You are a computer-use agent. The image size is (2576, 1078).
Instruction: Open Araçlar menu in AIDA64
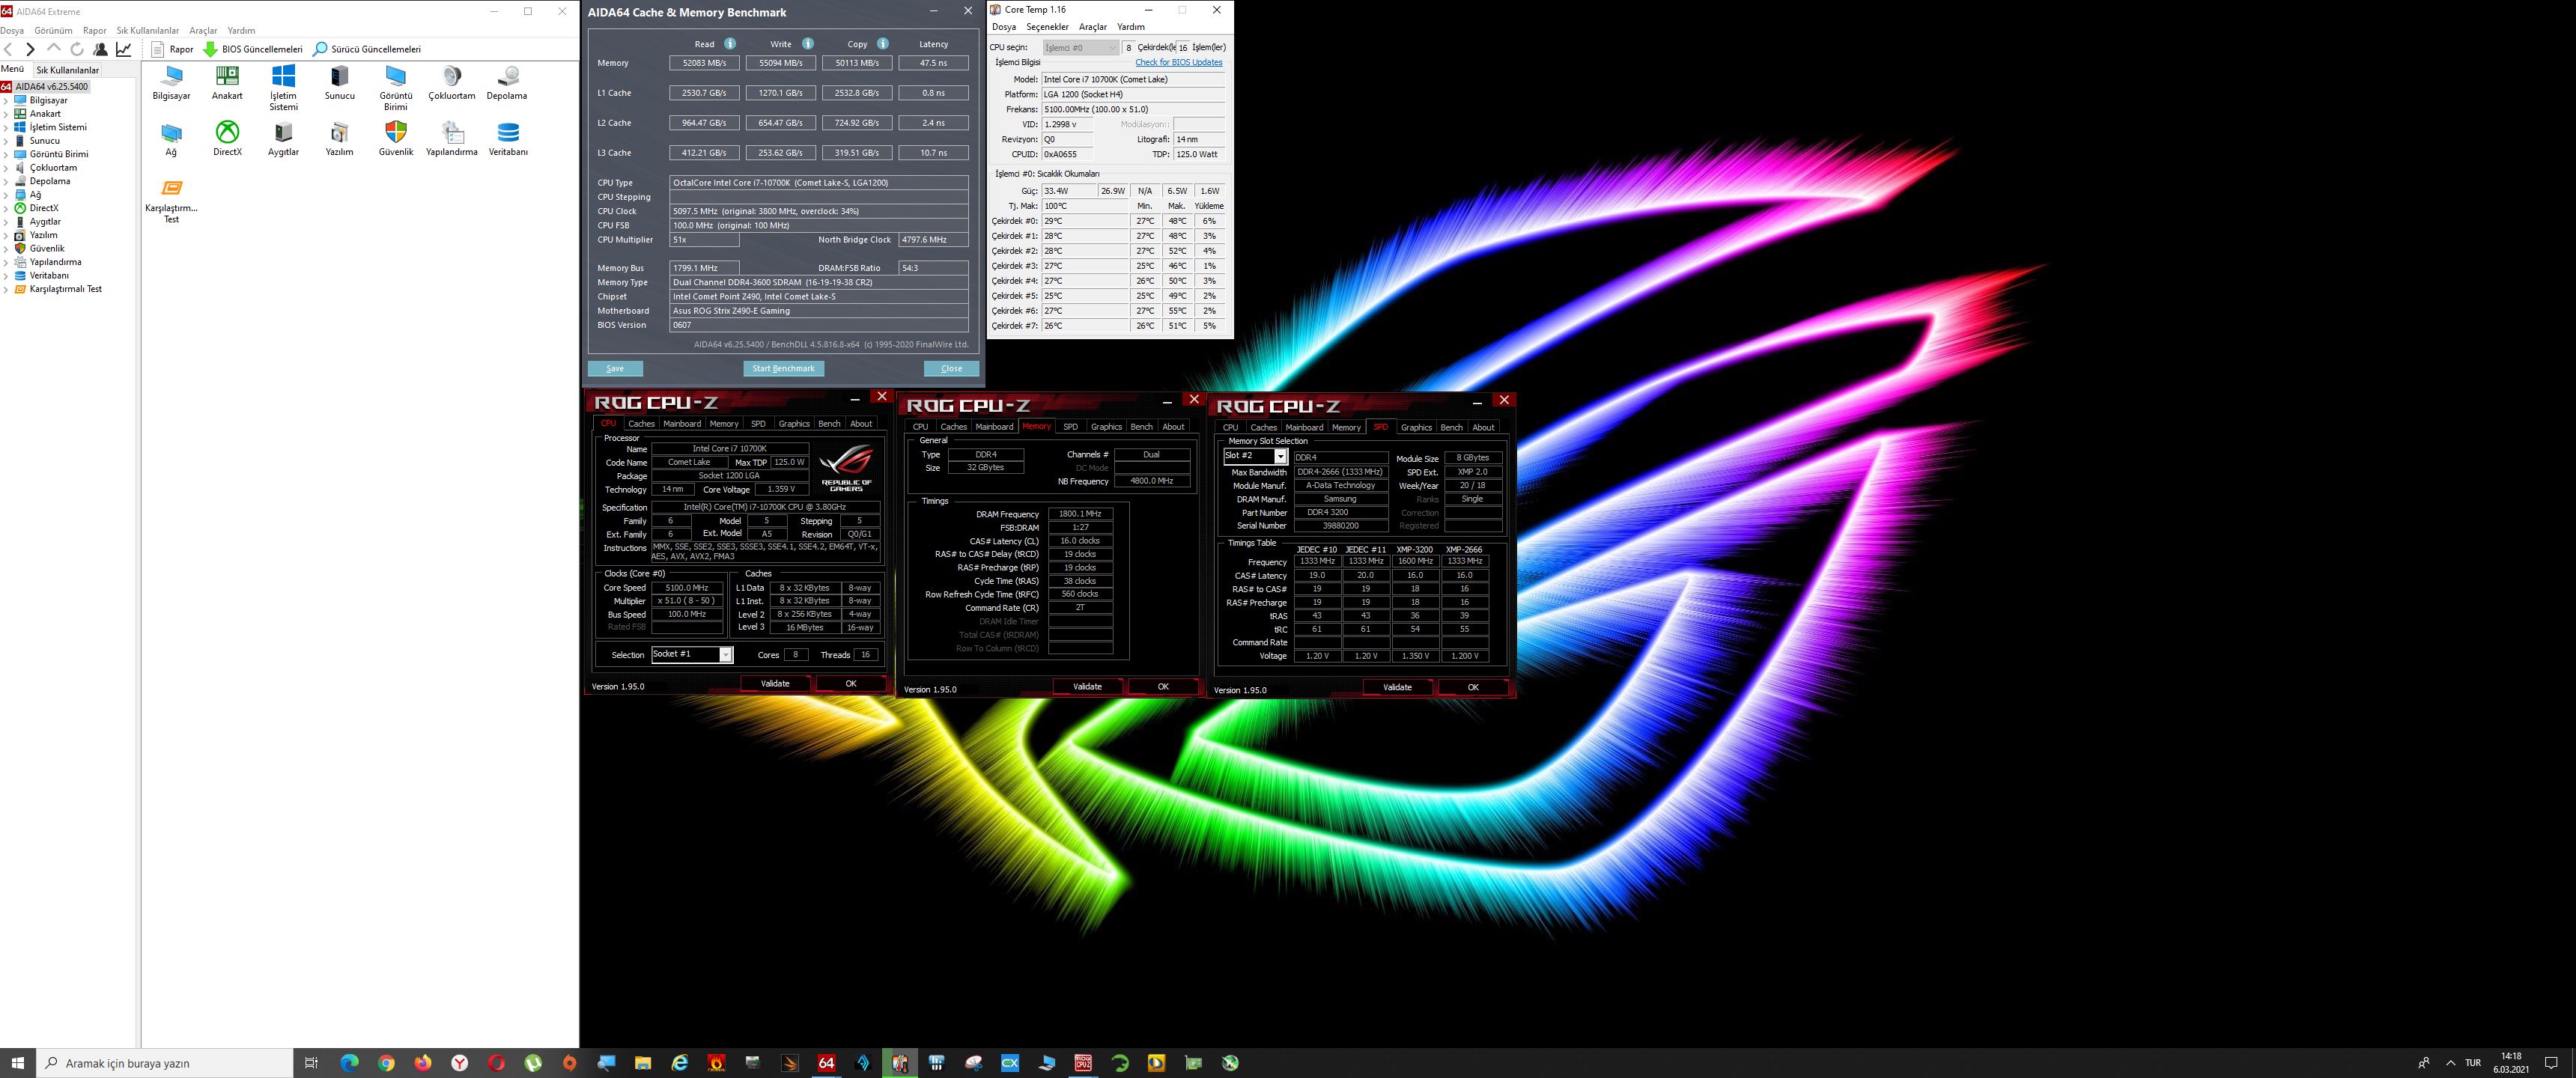[203, 31]
